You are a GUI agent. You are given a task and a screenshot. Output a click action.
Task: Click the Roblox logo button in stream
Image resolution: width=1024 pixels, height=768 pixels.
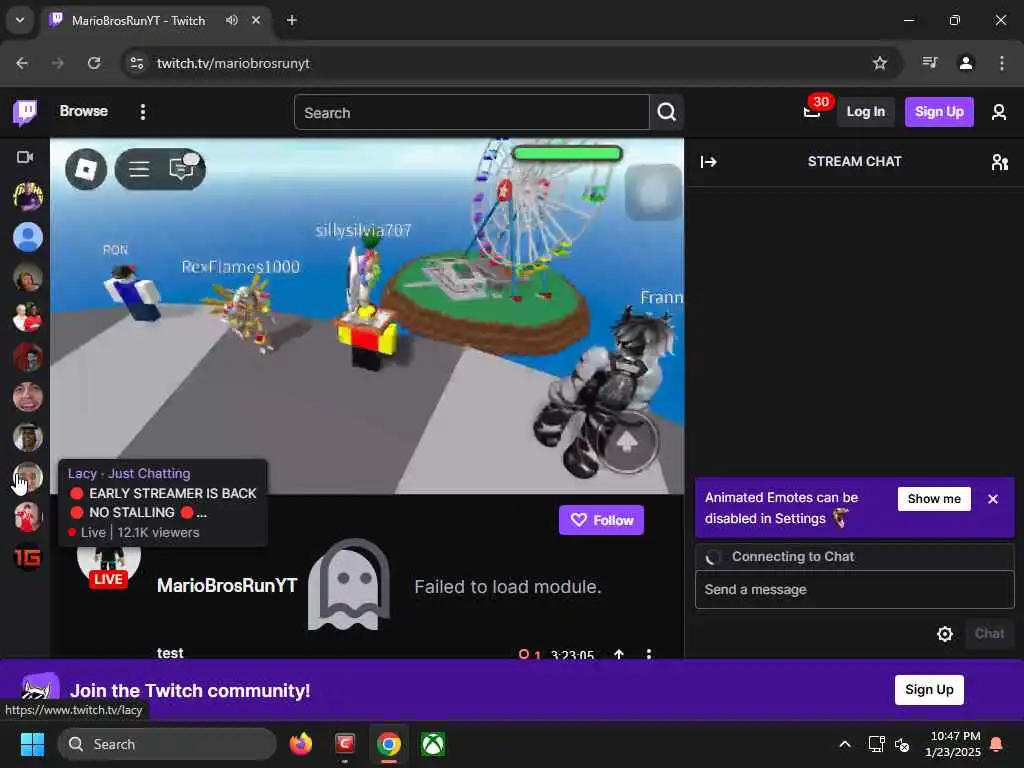tap(86, 169)
